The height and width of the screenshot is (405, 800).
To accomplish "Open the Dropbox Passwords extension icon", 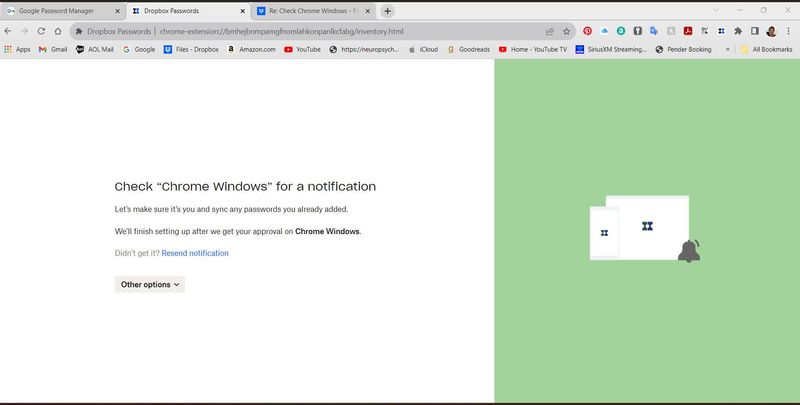I will pos(721,31).
